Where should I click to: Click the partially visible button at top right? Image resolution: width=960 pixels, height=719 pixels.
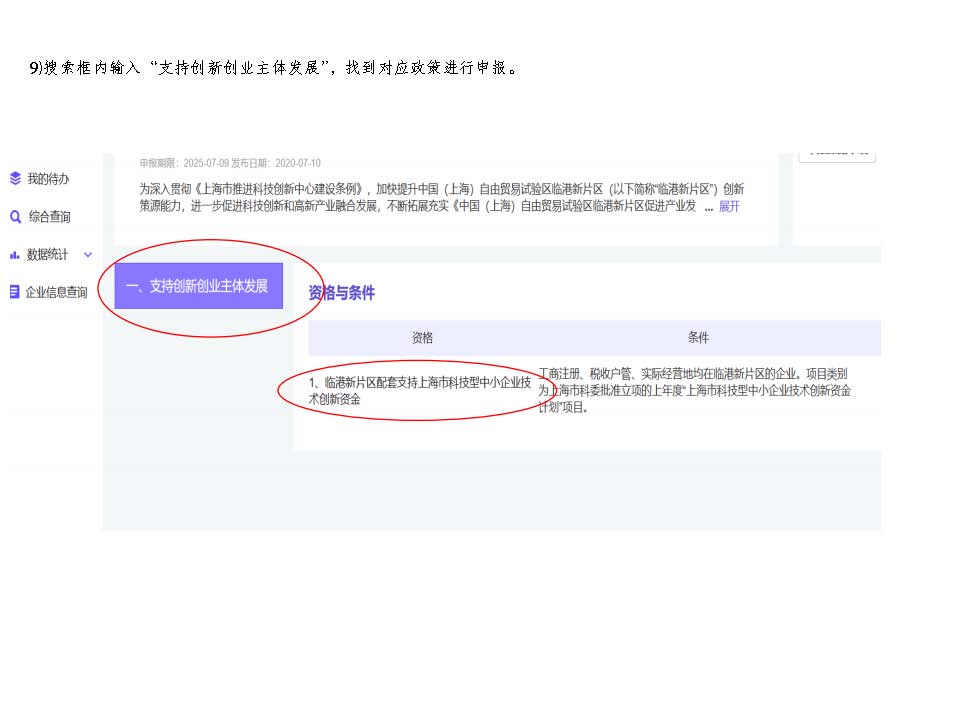coord(836,153)
